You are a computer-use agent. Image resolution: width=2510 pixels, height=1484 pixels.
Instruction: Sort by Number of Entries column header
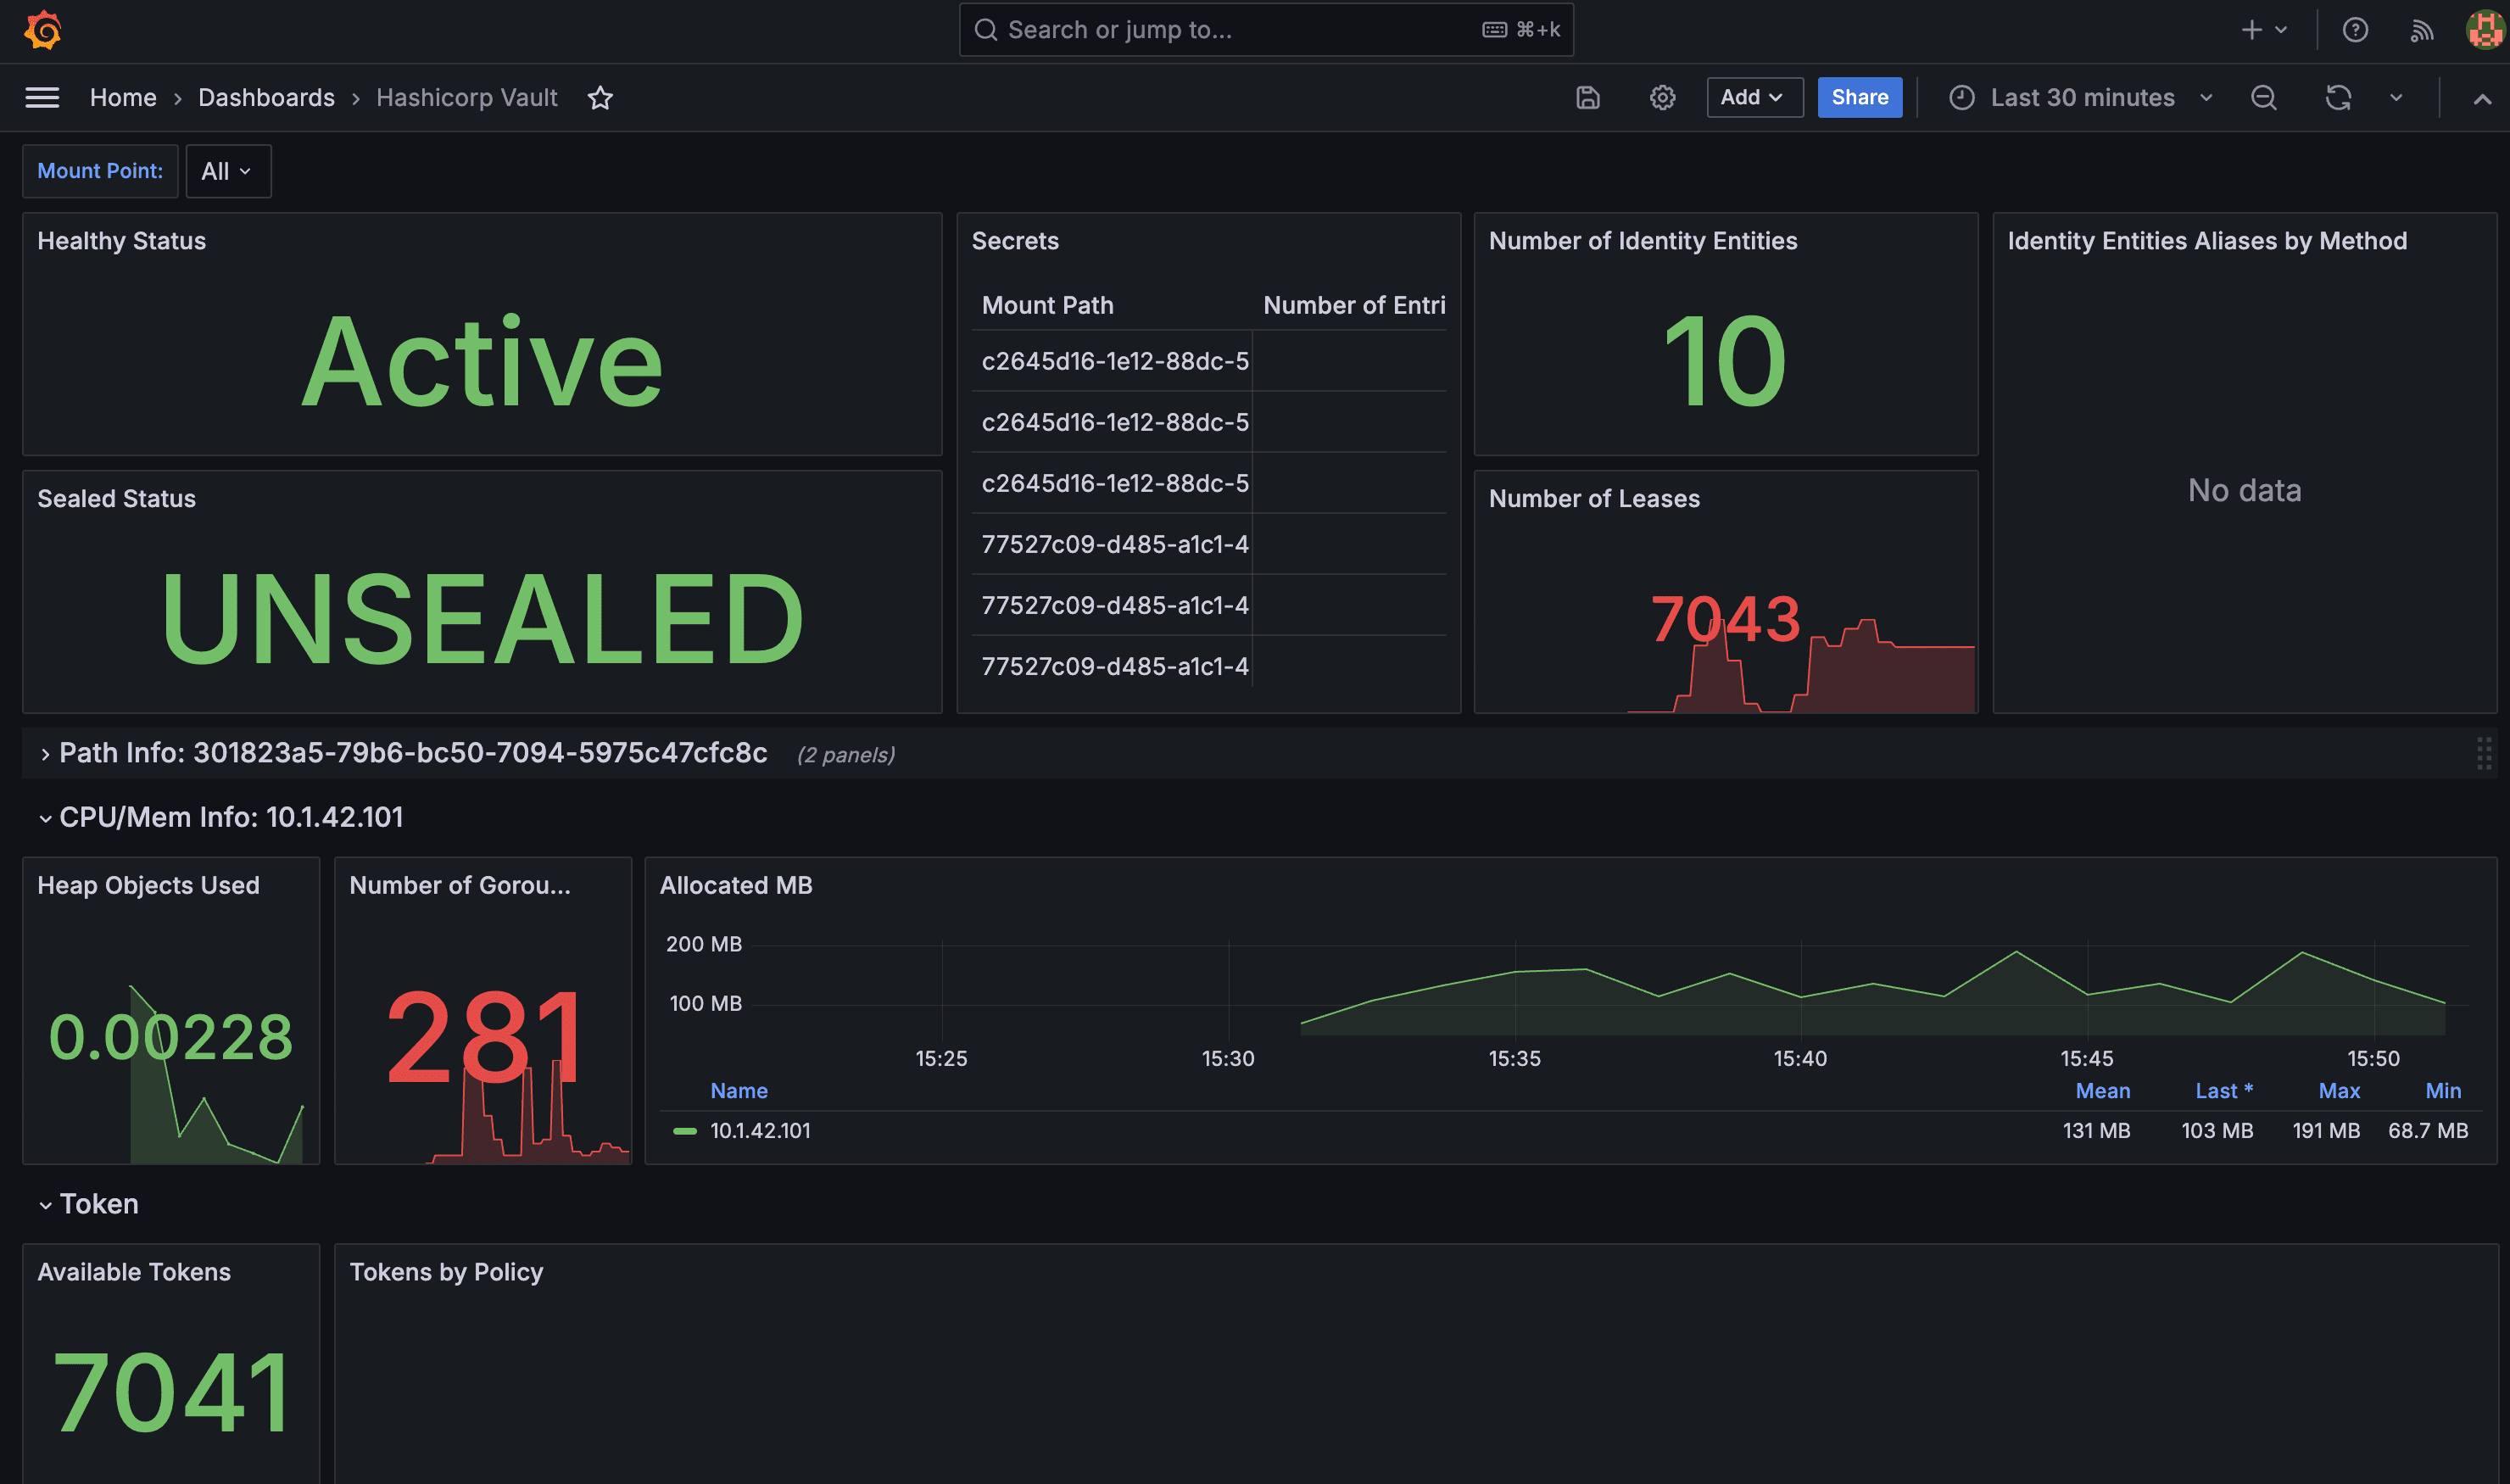point(1354,305)
